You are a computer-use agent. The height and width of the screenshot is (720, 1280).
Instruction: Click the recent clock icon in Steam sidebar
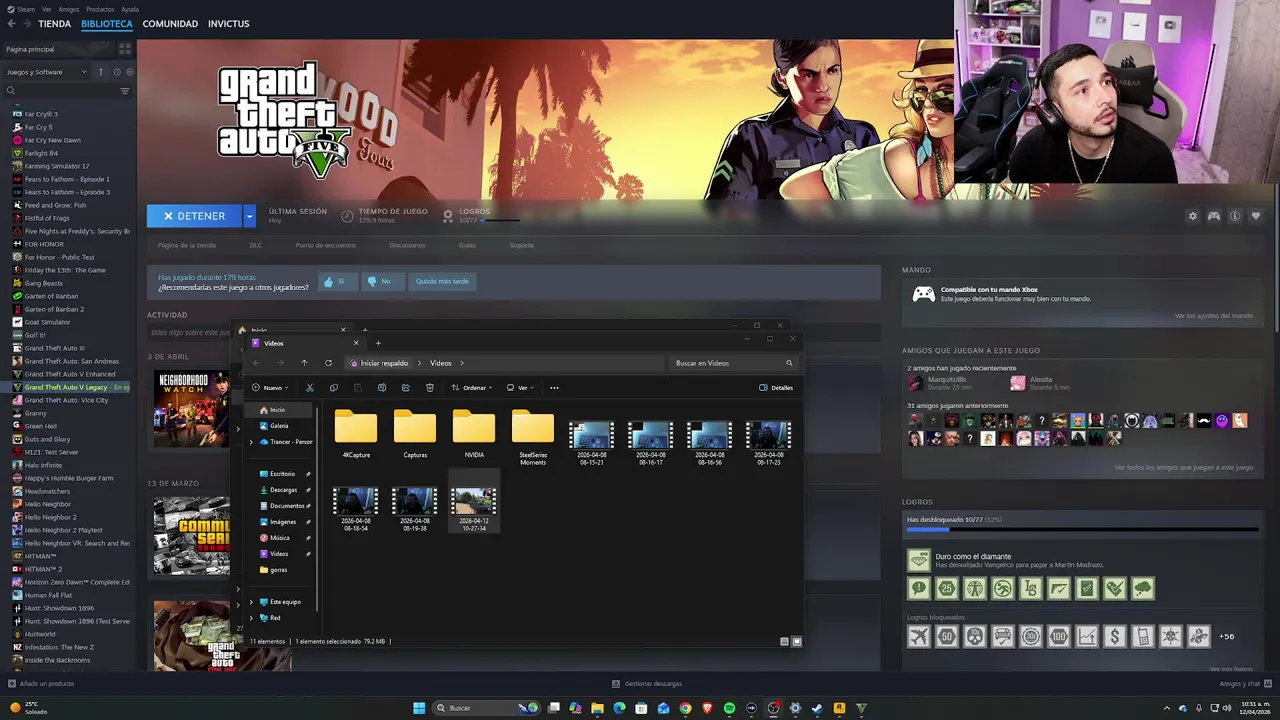tap(117, 72)
